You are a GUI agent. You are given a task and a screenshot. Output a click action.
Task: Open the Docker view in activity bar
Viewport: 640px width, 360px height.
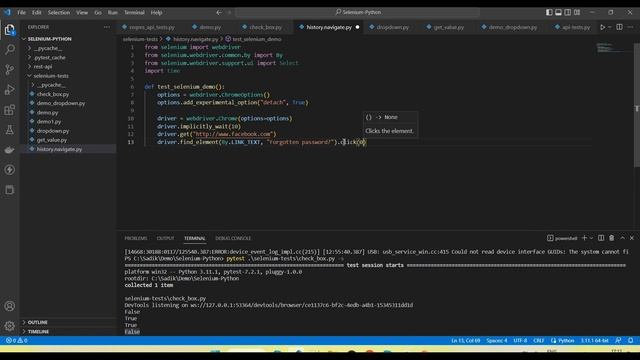click(x=10, y=150)
